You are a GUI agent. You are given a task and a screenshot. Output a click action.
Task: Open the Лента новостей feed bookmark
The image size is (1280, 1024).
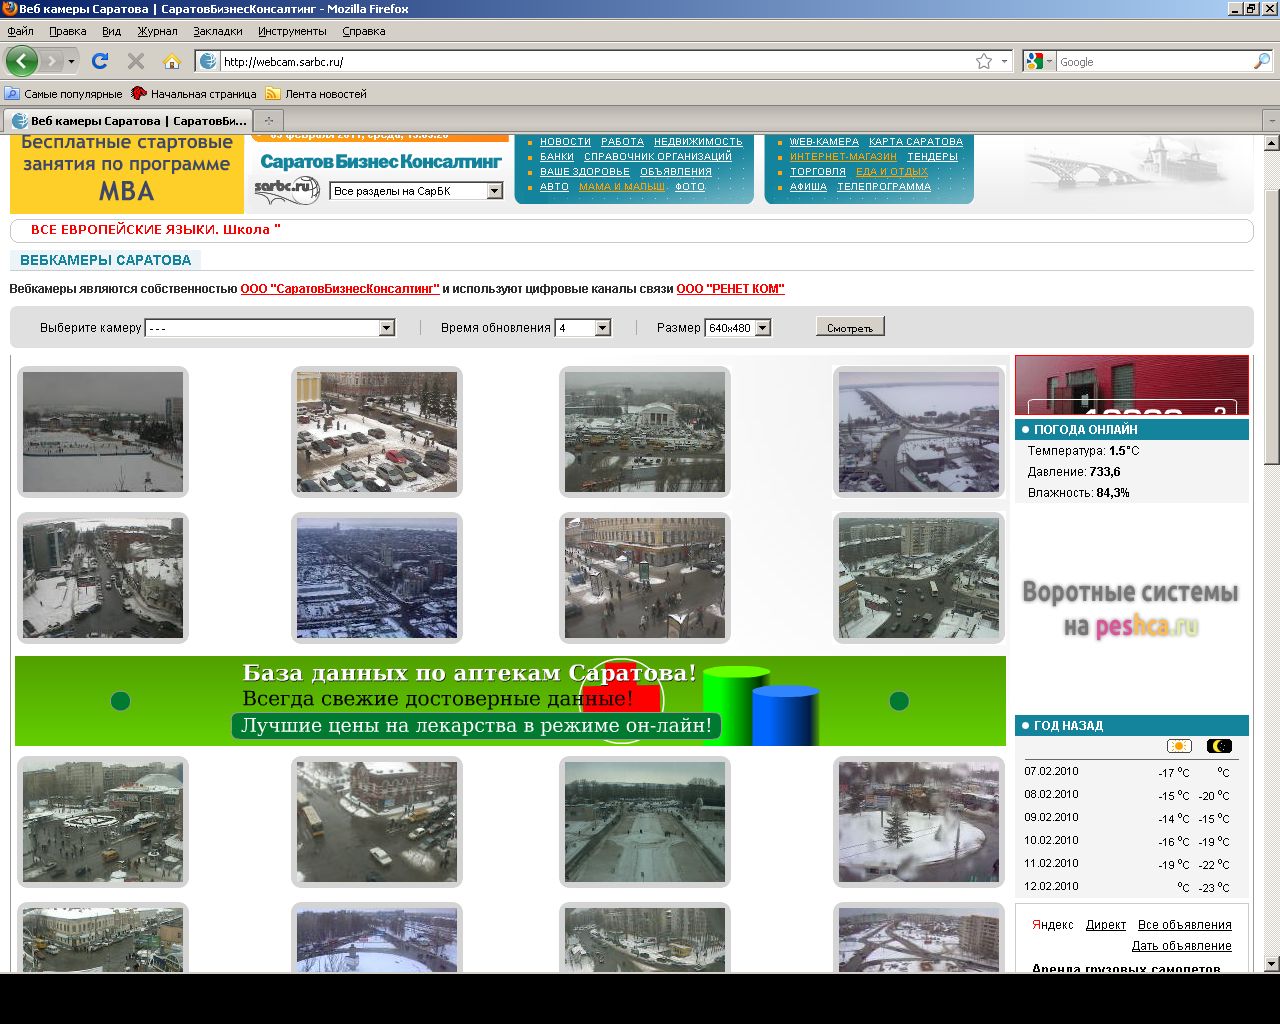tap(317, 94)
